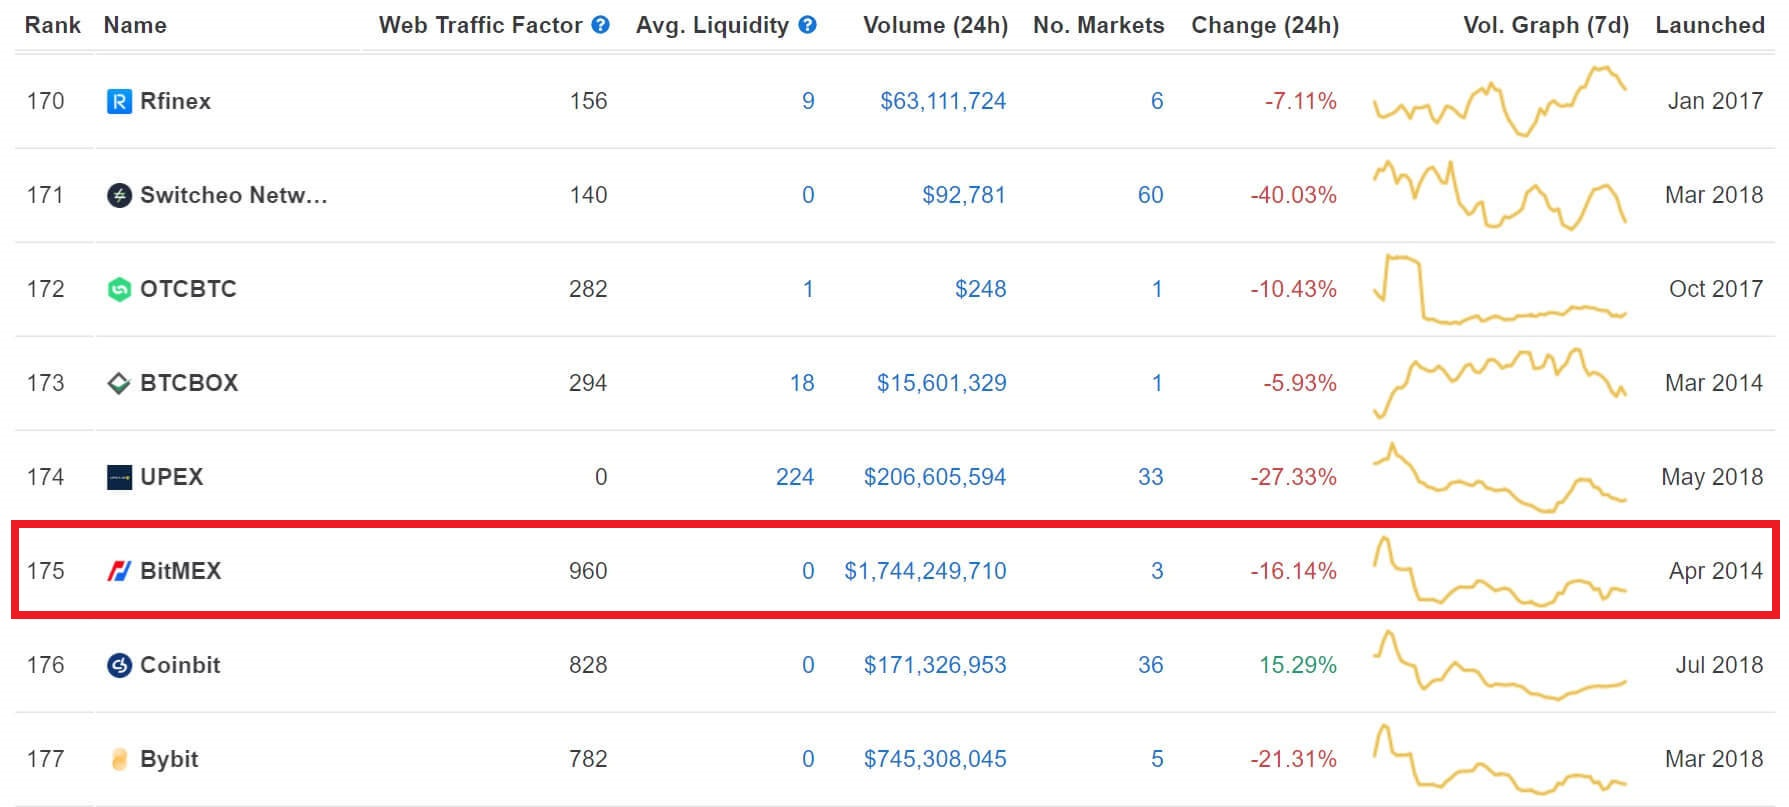Sort by No. Markets column header

[x=1098, y=25]
